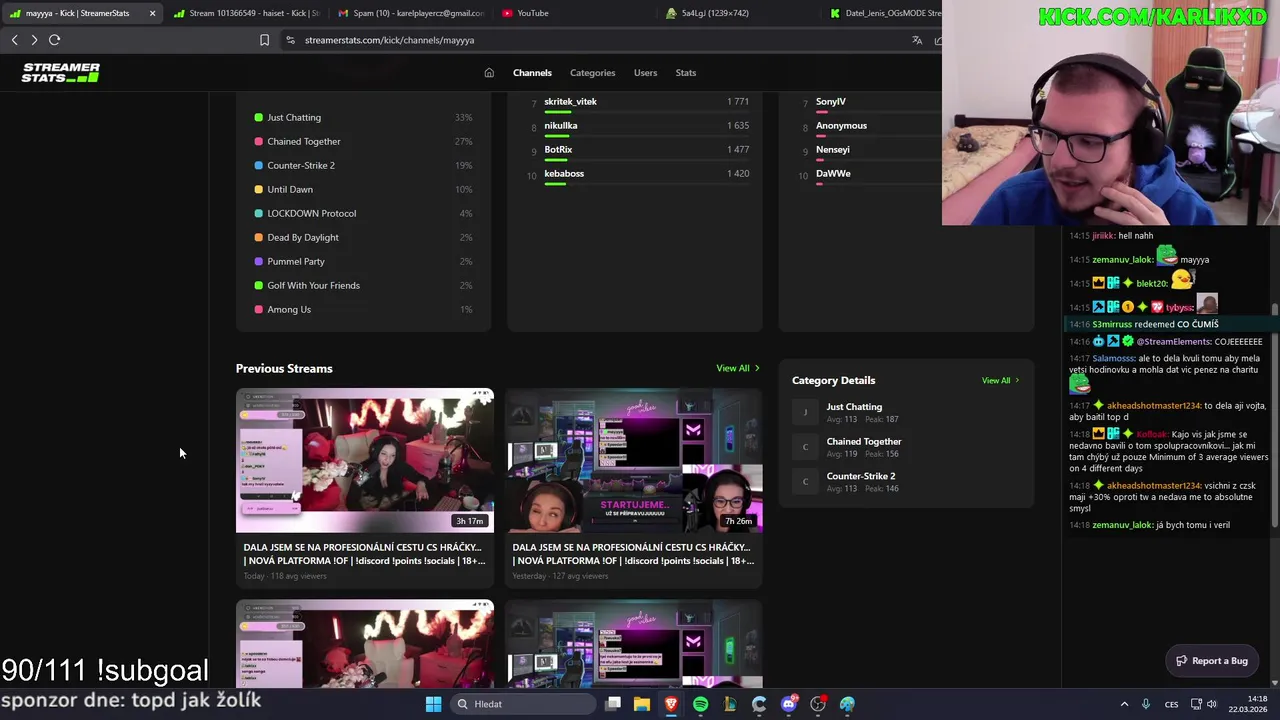
Task: Select Dead By Daylight in category list
Action: [x=364, y=237]
